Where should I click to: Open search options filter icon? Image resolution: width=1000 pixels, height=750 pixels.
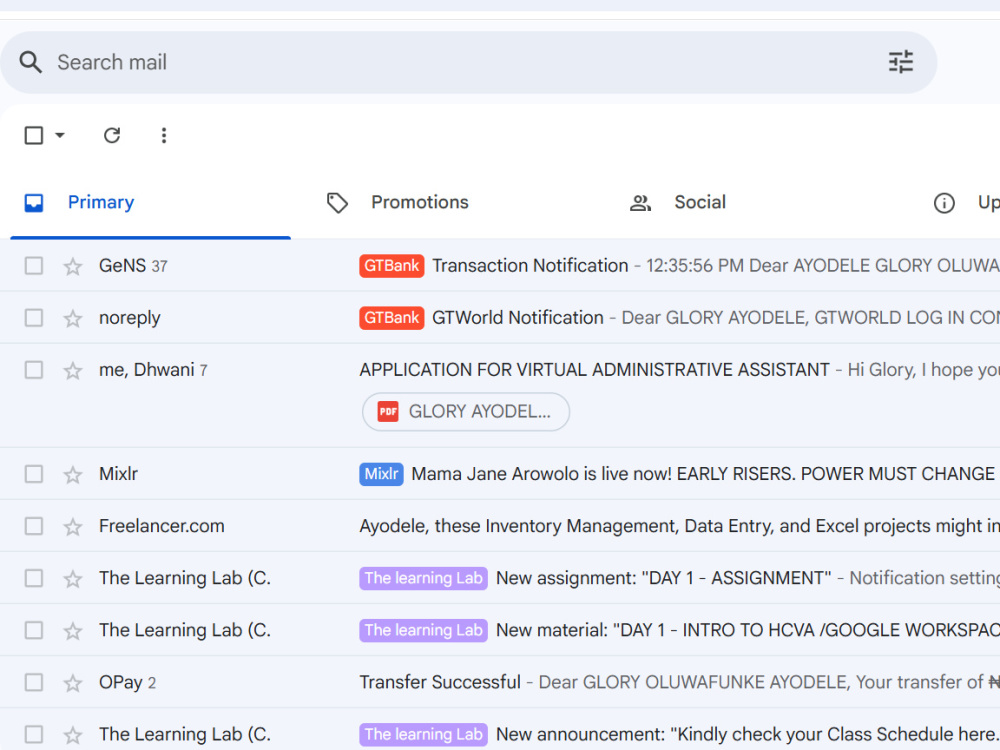(901, 62)
